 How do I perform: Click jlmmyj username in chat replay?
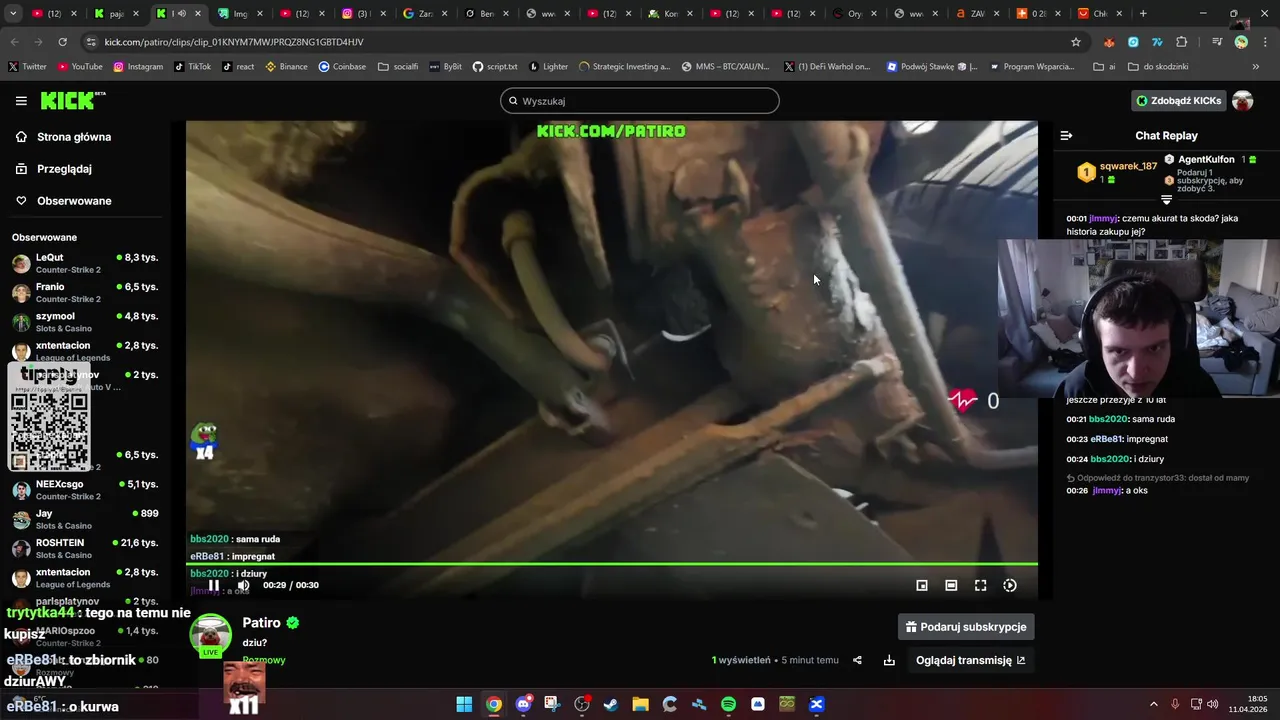tap(1103, 218)
